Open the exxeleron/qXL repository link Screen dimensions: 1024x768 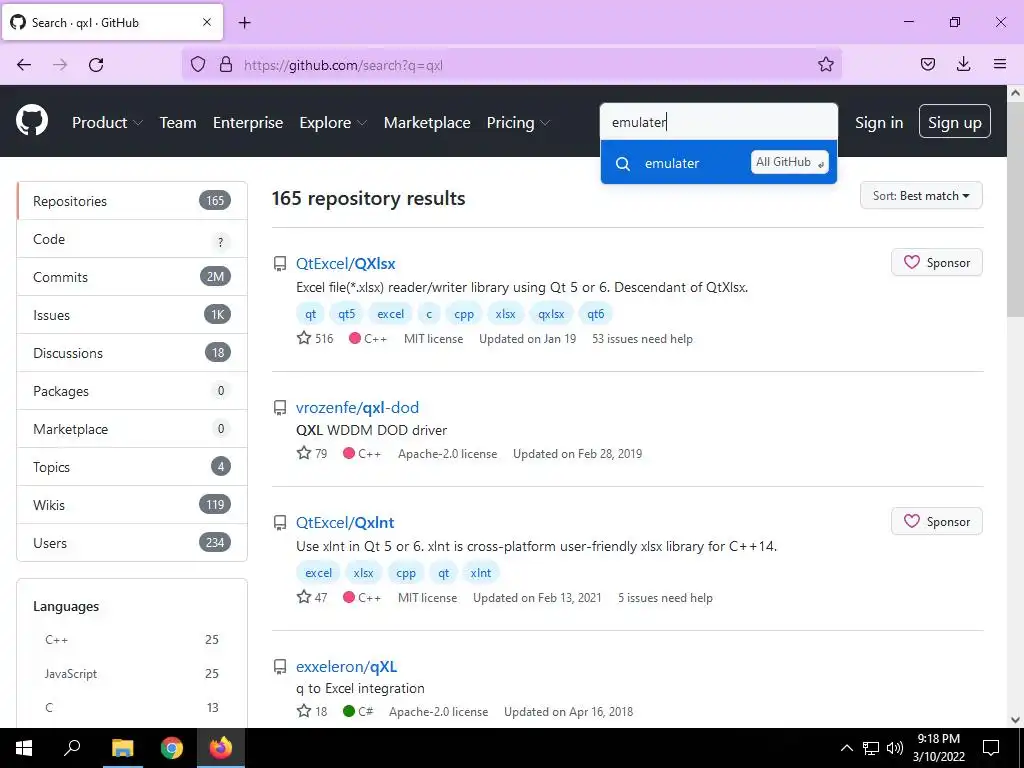pyautogui.click(x=346, y=666)
